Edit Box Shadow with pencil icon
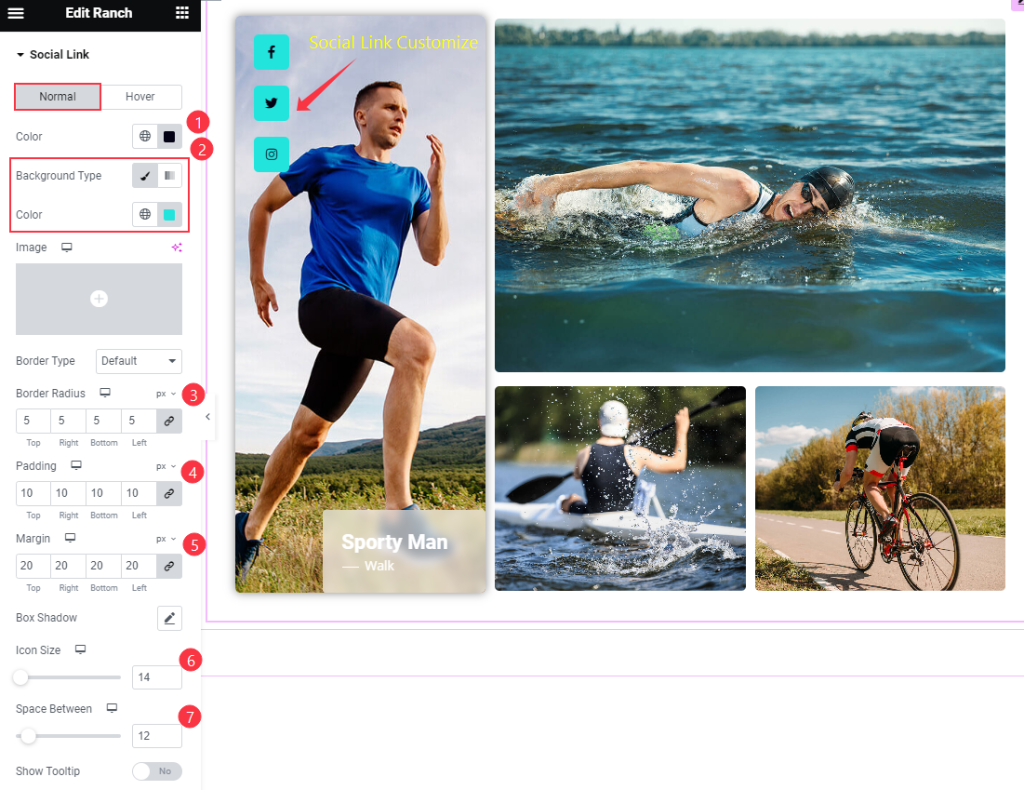The width and height of the screenshot is (1024, 790). pyautogui.click(x=169, y=618)
